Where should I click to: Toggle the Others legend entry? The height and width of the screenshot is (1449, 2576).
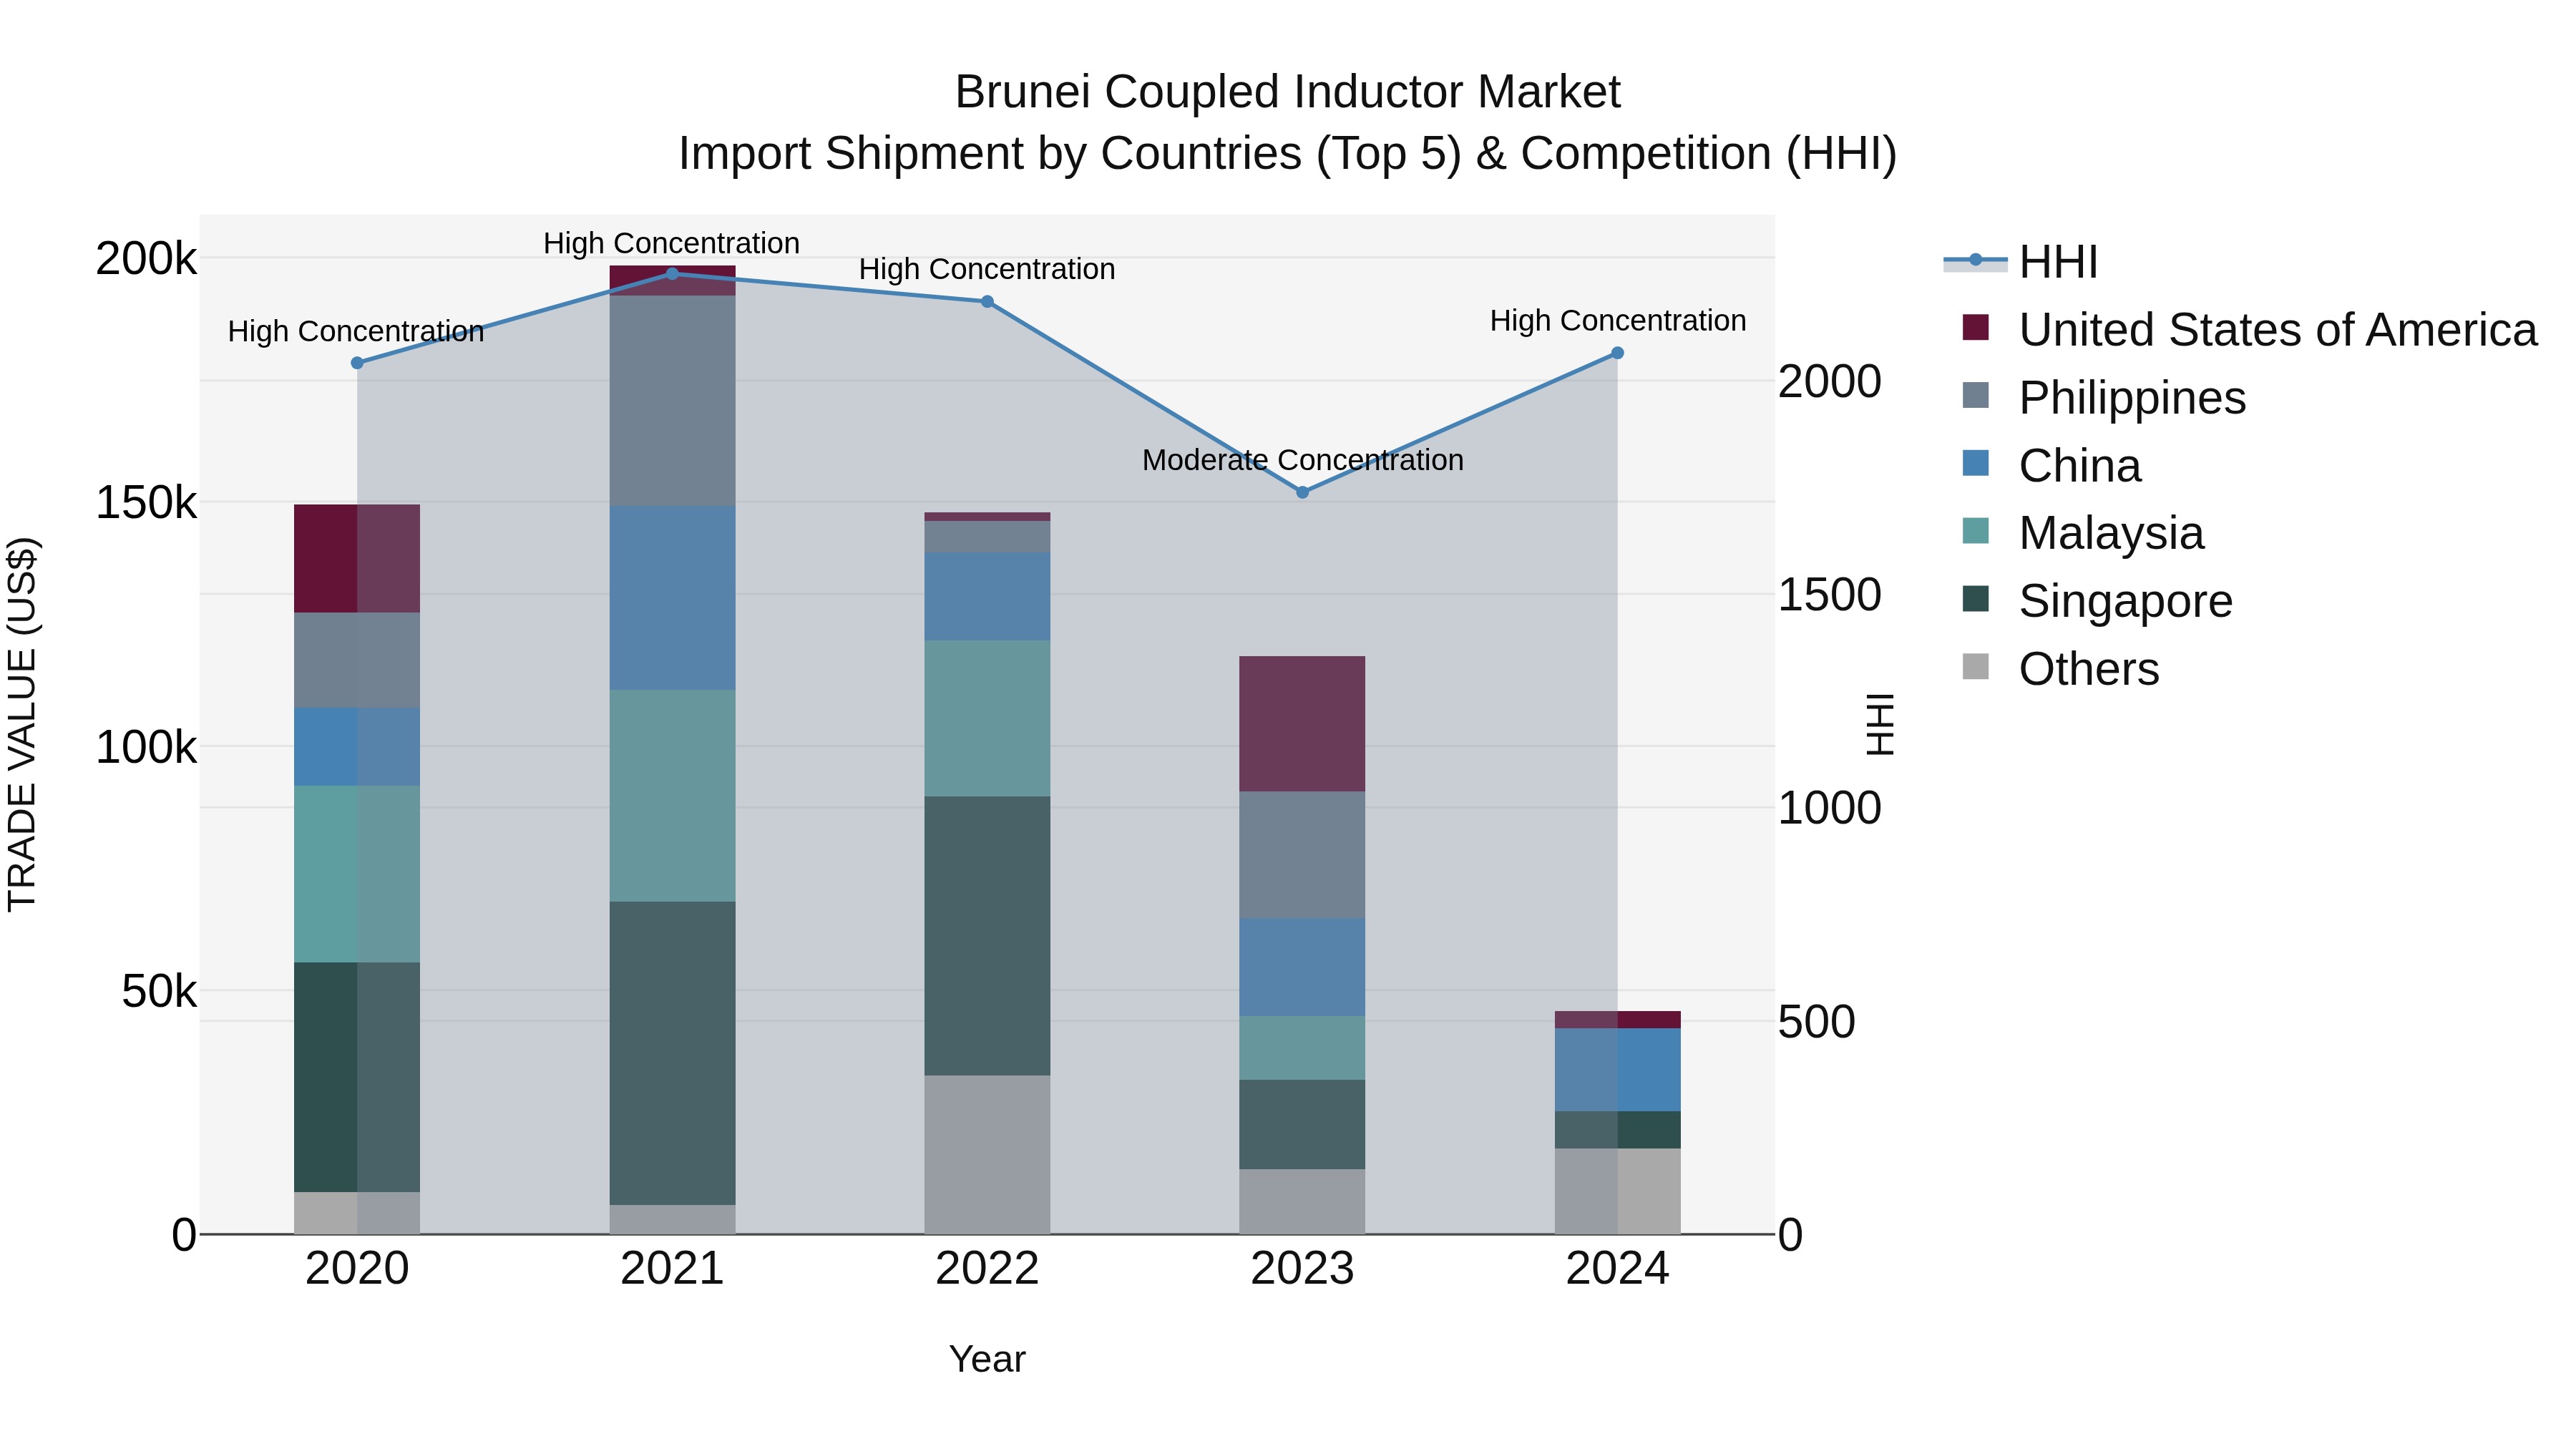(2060, 668)
